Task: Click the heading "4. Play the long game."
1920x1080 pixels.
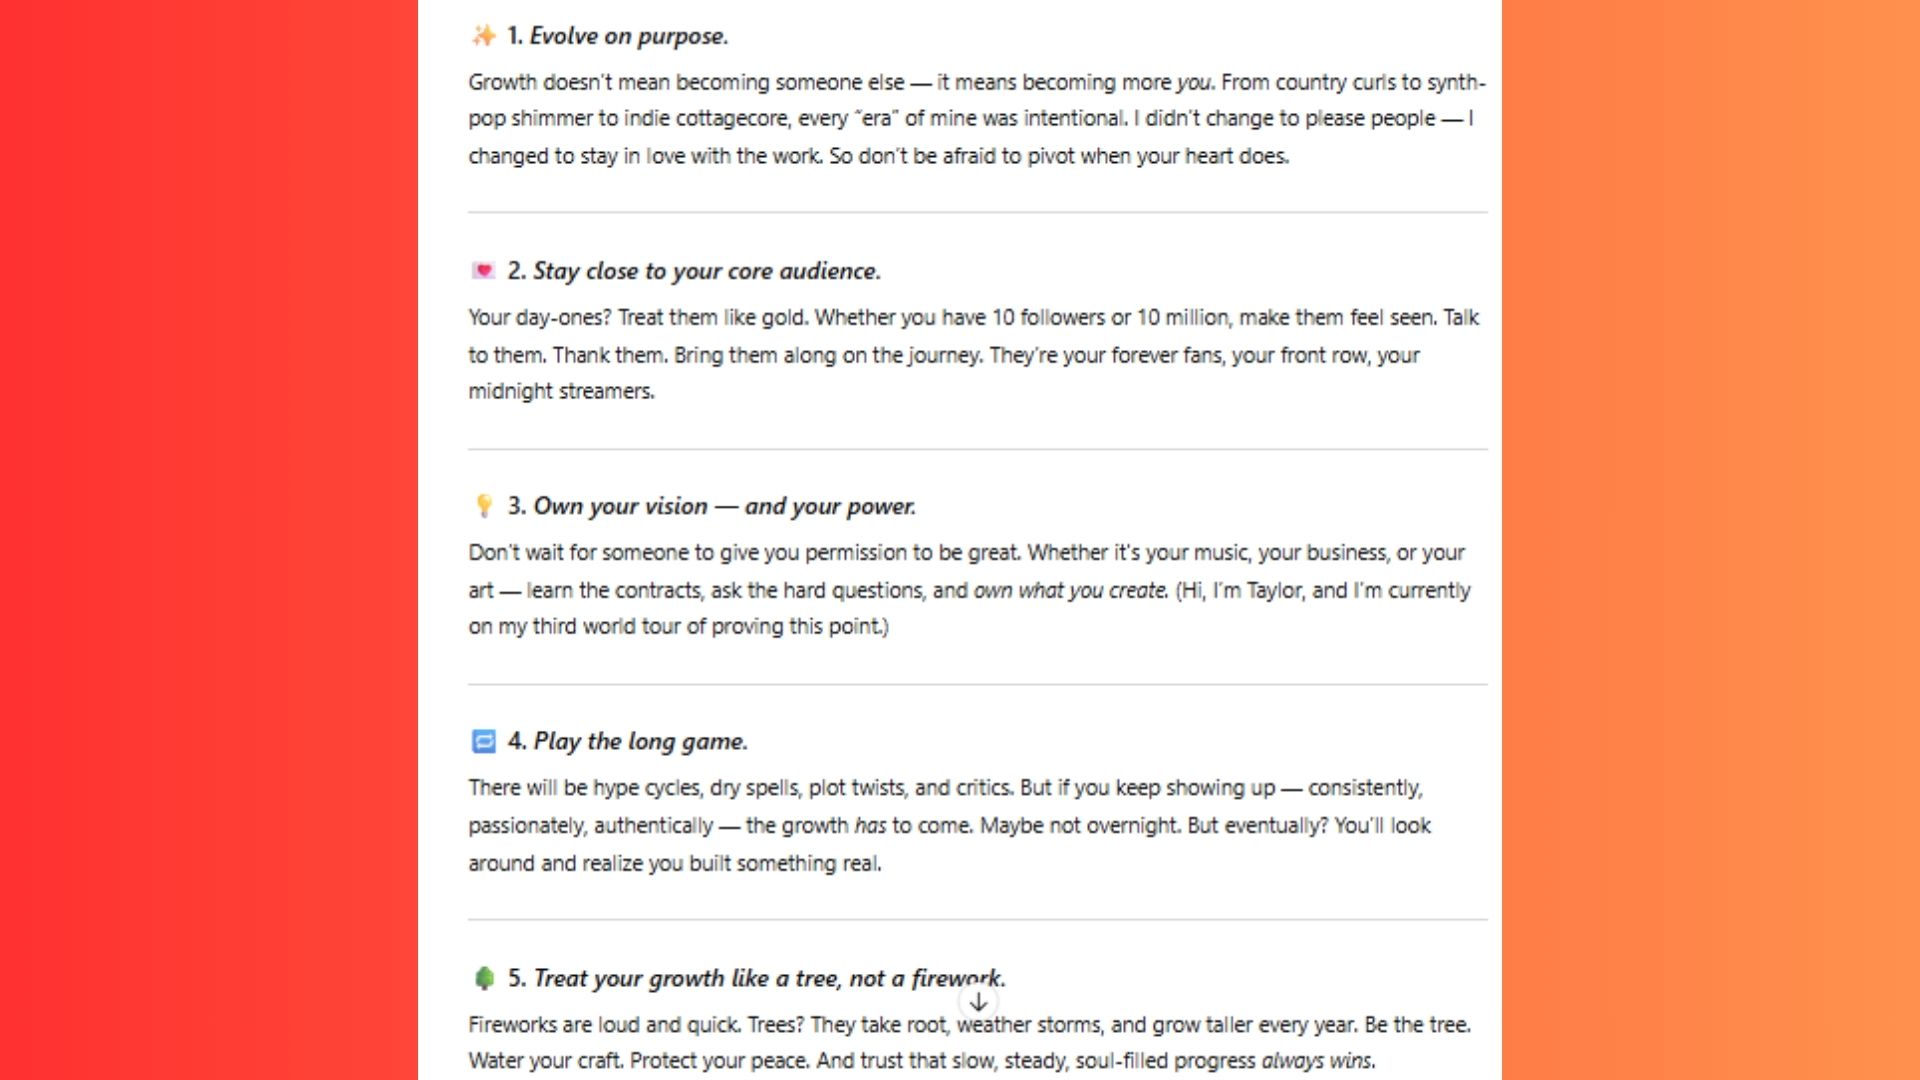Action: tap(627, 741)
